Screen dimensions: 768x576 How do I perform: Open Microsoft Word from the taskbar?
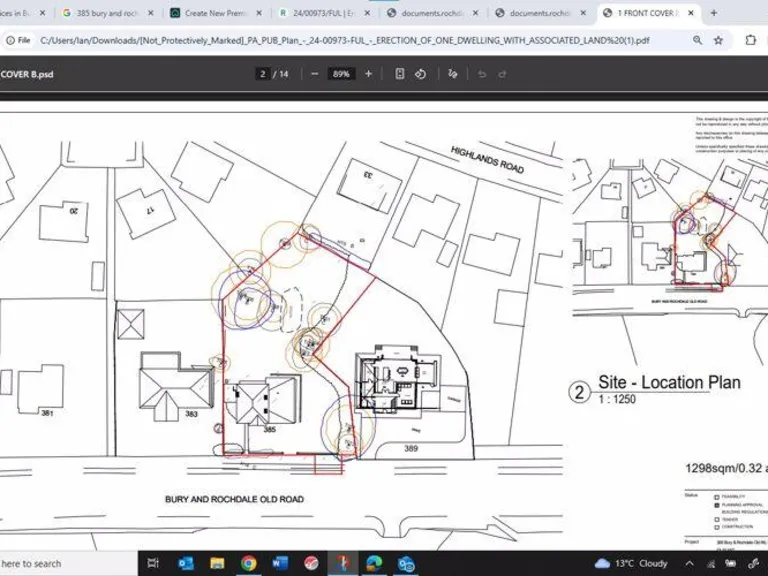click(280, 564)
